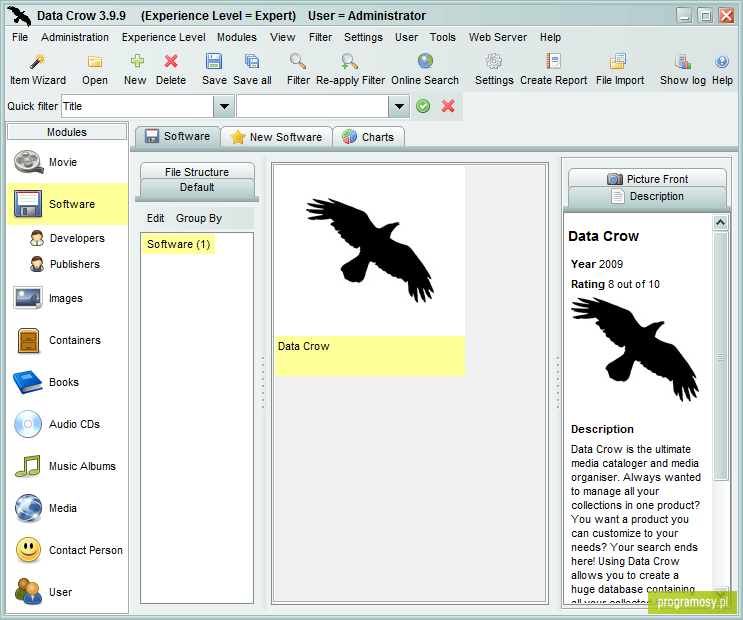Open the View menu

283,37
